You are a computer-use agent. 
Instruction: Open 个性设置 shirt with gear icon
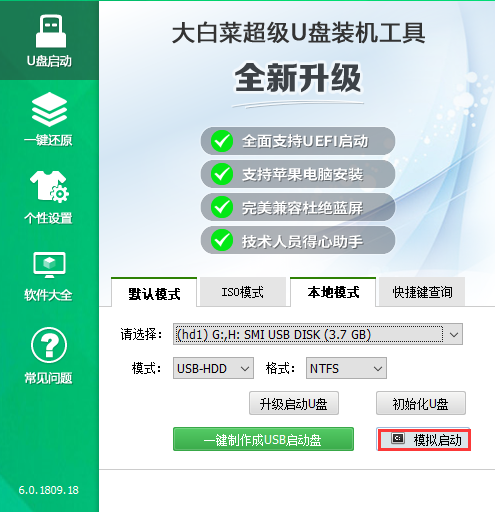click(x=49, y=187)
